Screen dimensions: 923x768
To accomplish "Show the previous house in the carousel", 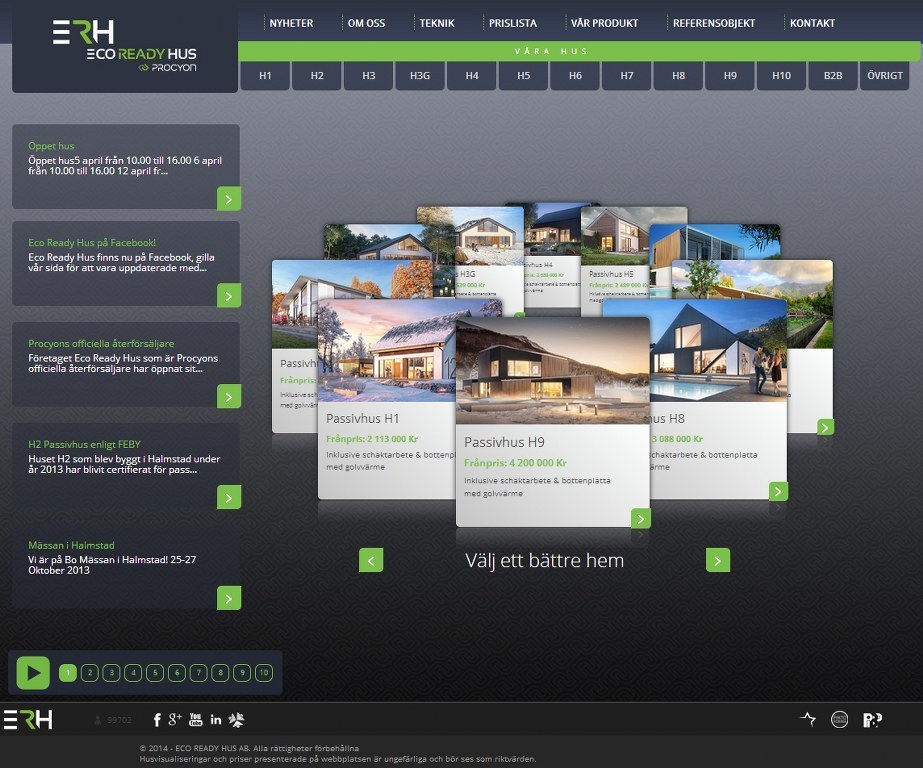I will click(371, 560).
